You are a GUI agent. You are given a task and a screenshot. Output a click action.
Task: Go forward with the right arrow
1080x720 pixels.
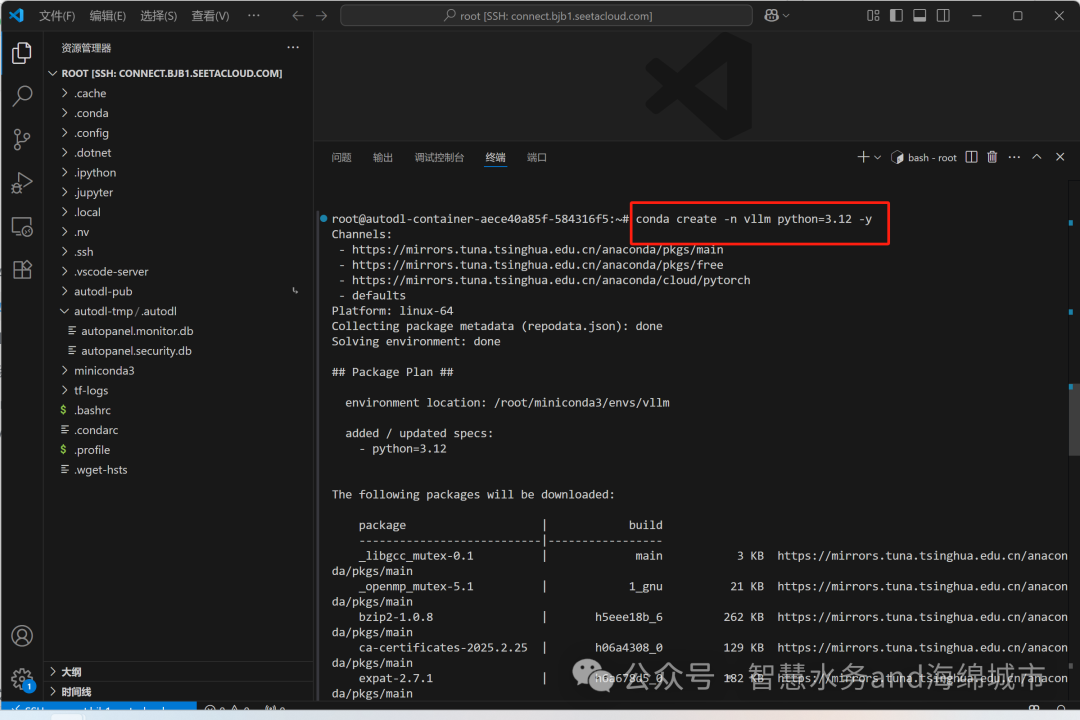point(322,15)
